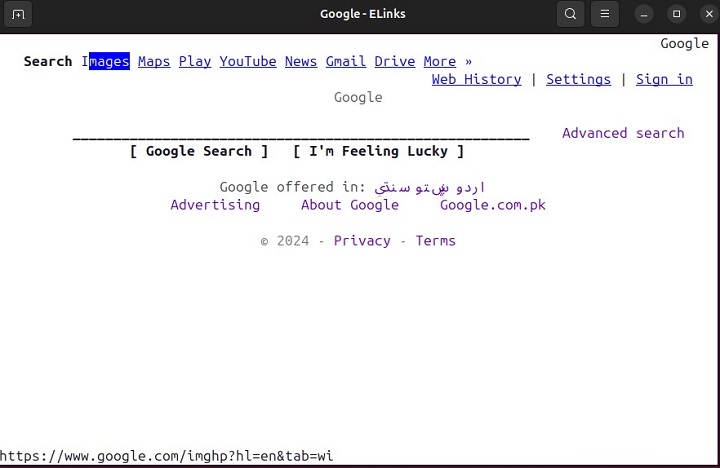
Task: Go to Google Settings link
Action: pyautogui.click(x=579, y=79)
